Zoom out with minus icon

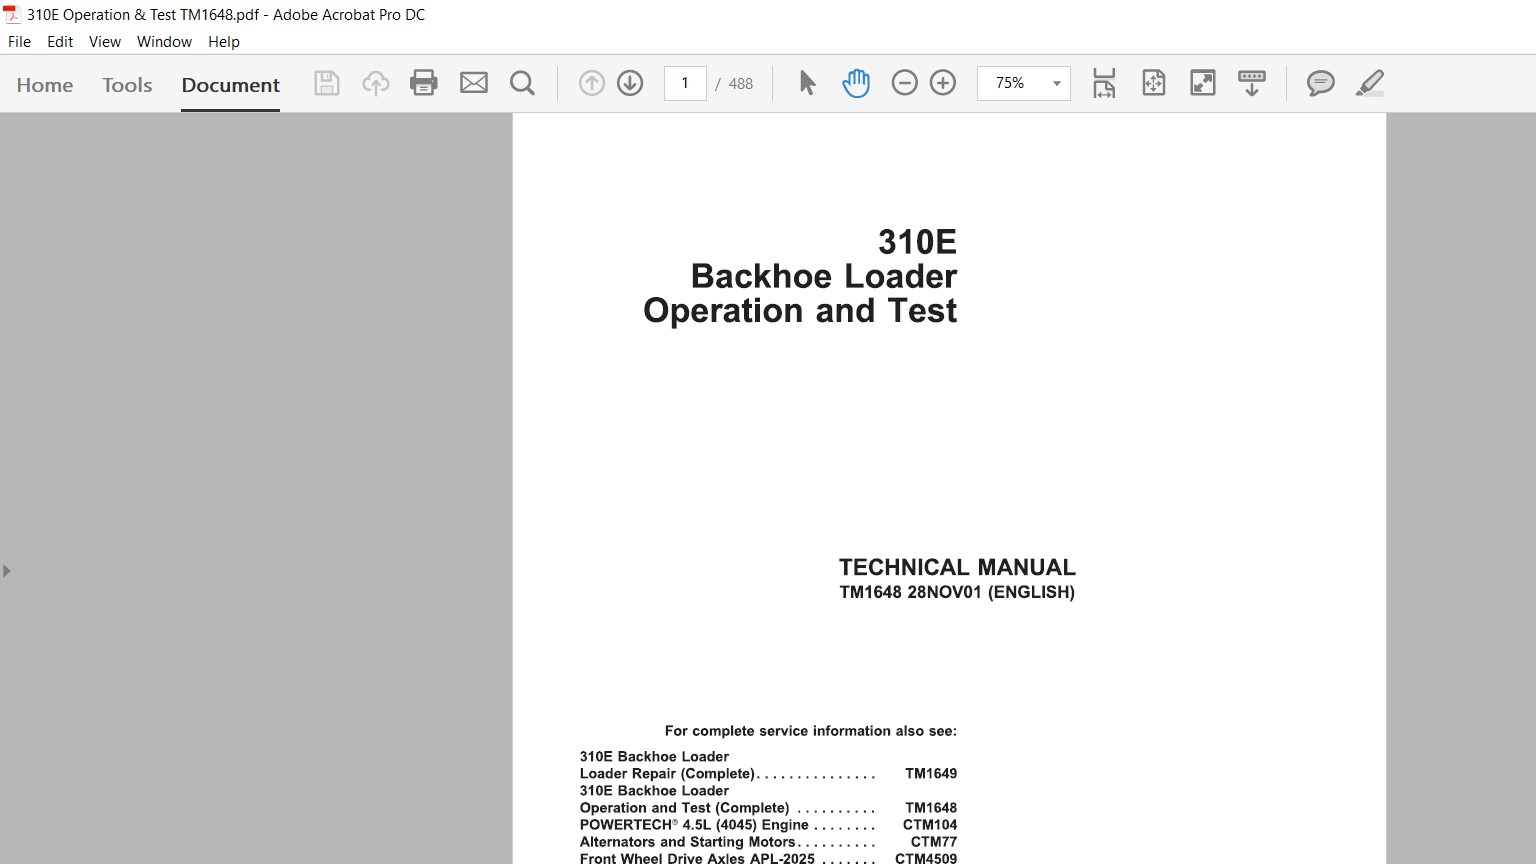[x=904, y=83]
